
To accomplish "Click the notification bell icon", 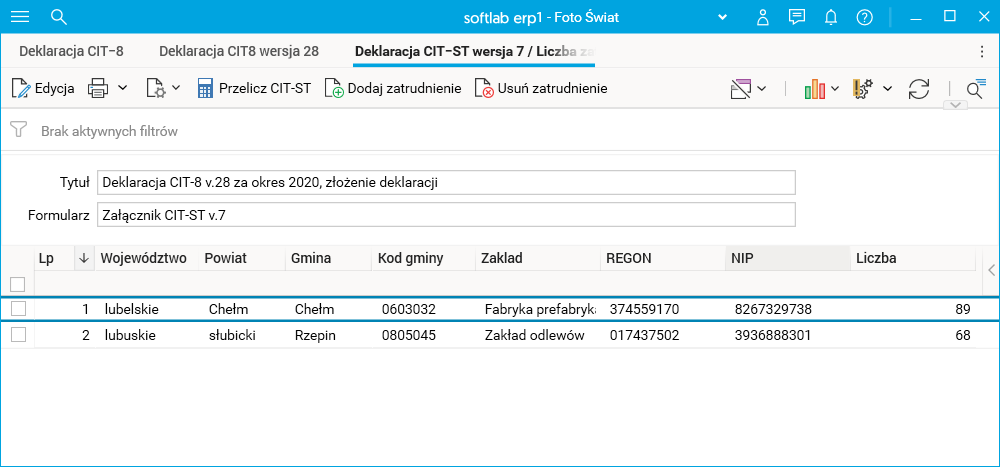I will pos(830,17).
